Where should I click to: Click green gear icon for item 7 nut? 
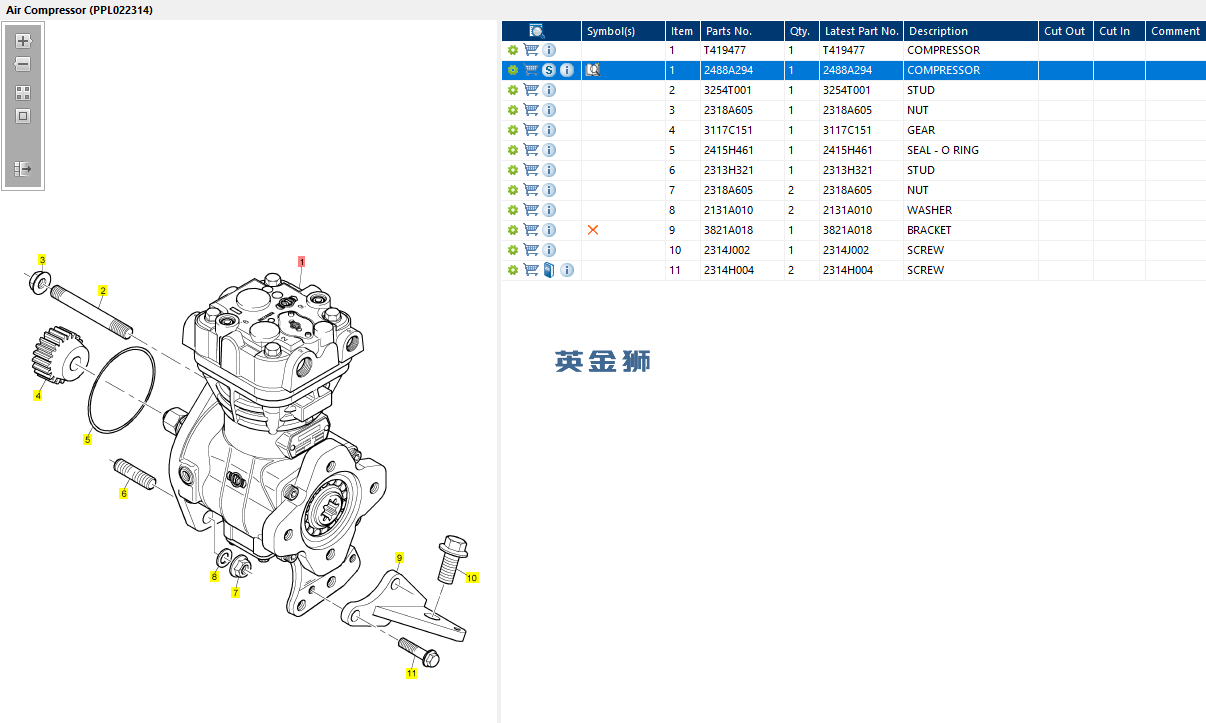(513, 190)
